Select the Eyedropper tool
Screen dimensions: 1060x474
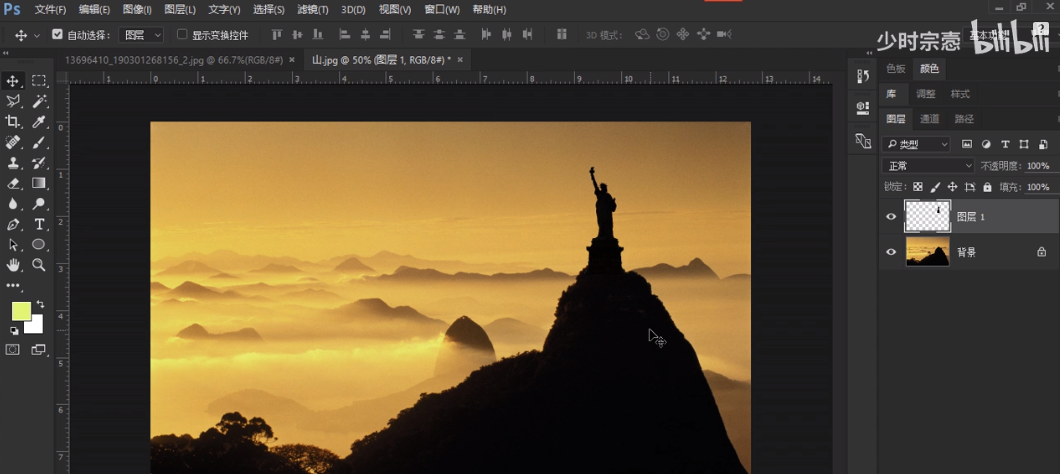(x=39, y=122)
